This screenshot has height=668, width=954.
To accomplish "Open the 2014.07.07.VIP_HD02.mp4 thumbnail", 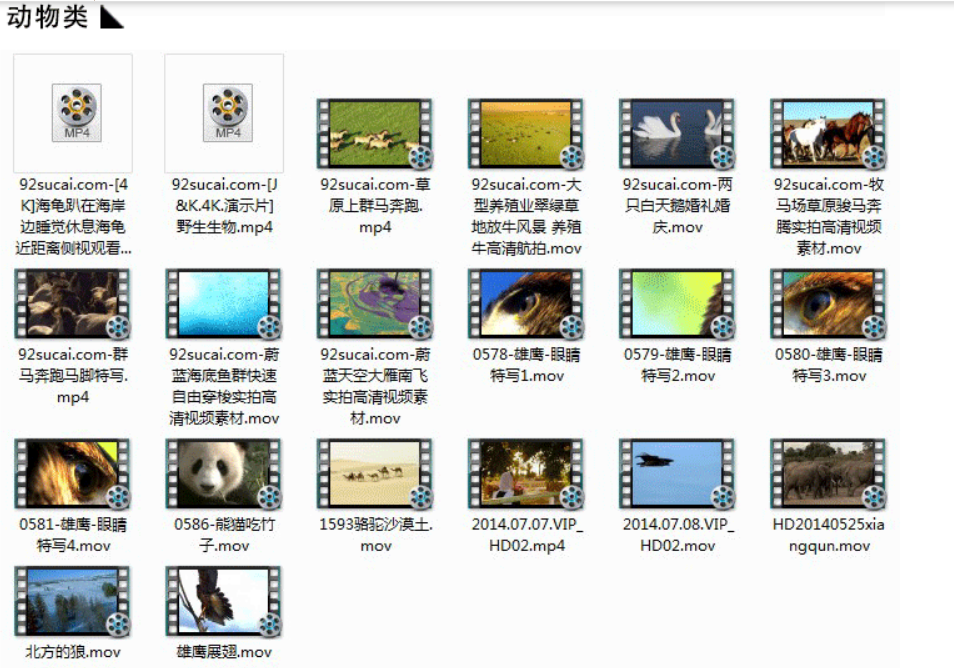I will tap(526, 473).
